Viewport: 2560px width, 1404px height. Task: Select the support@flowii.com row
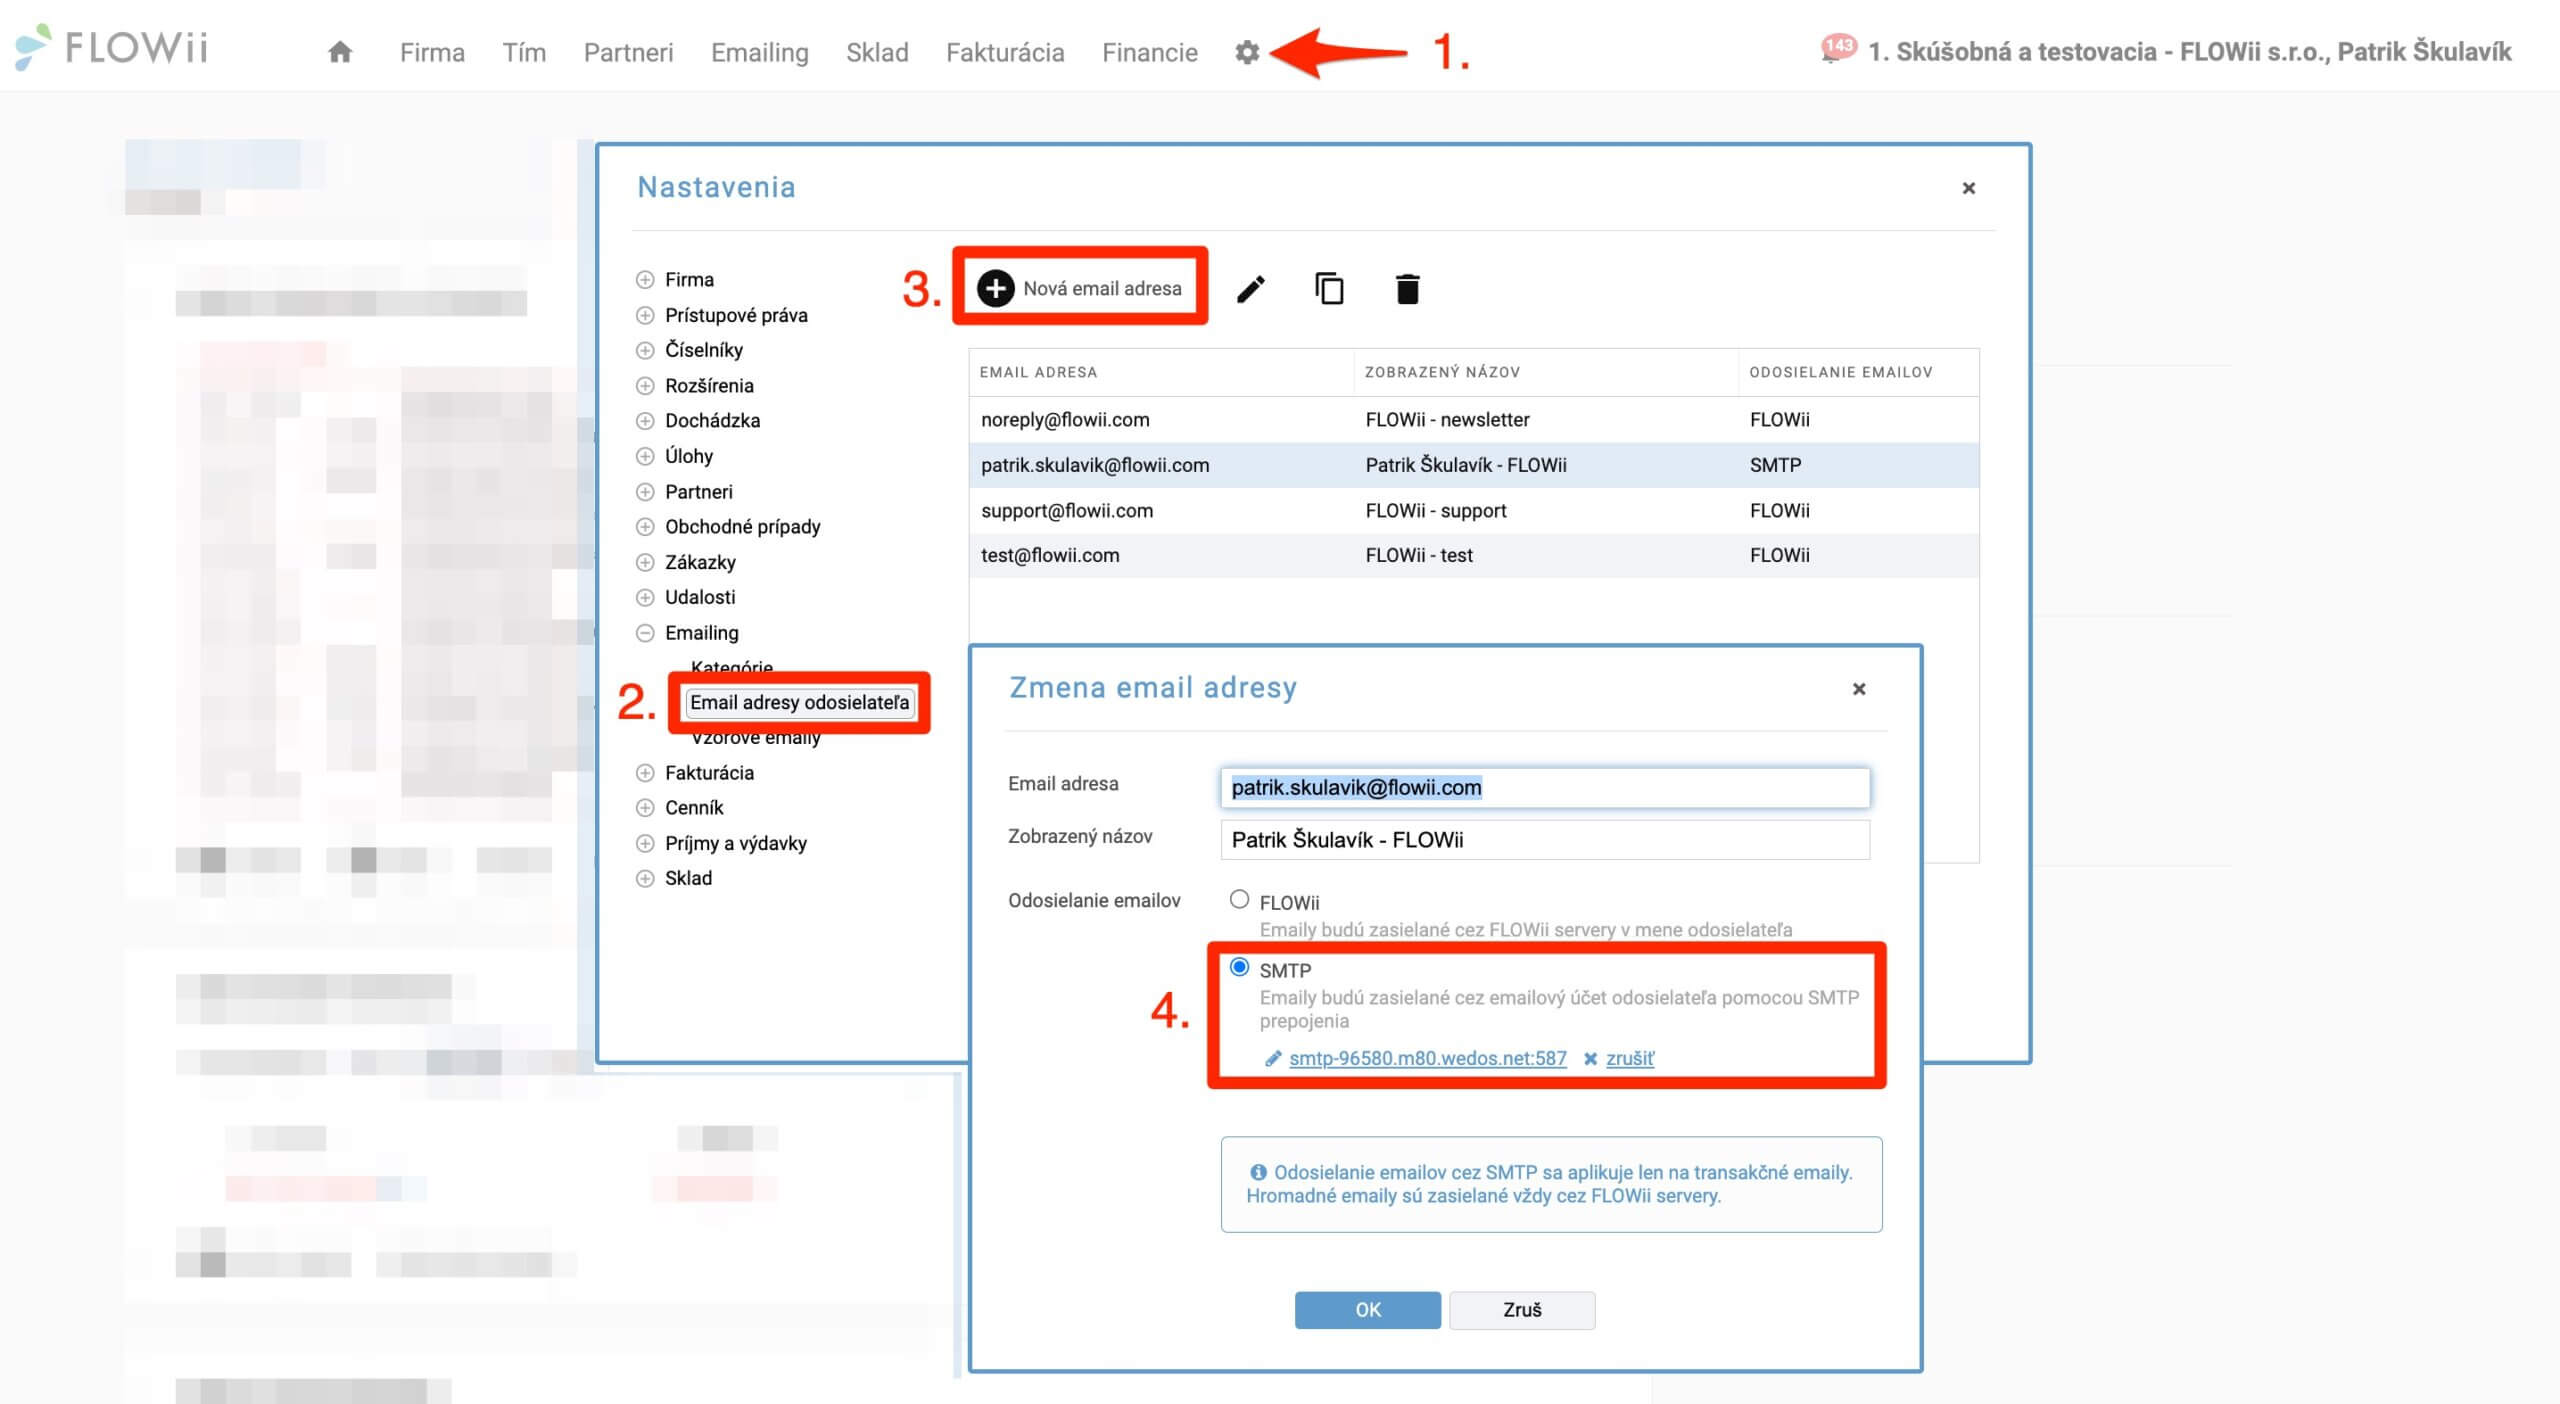pos(1473,511)
